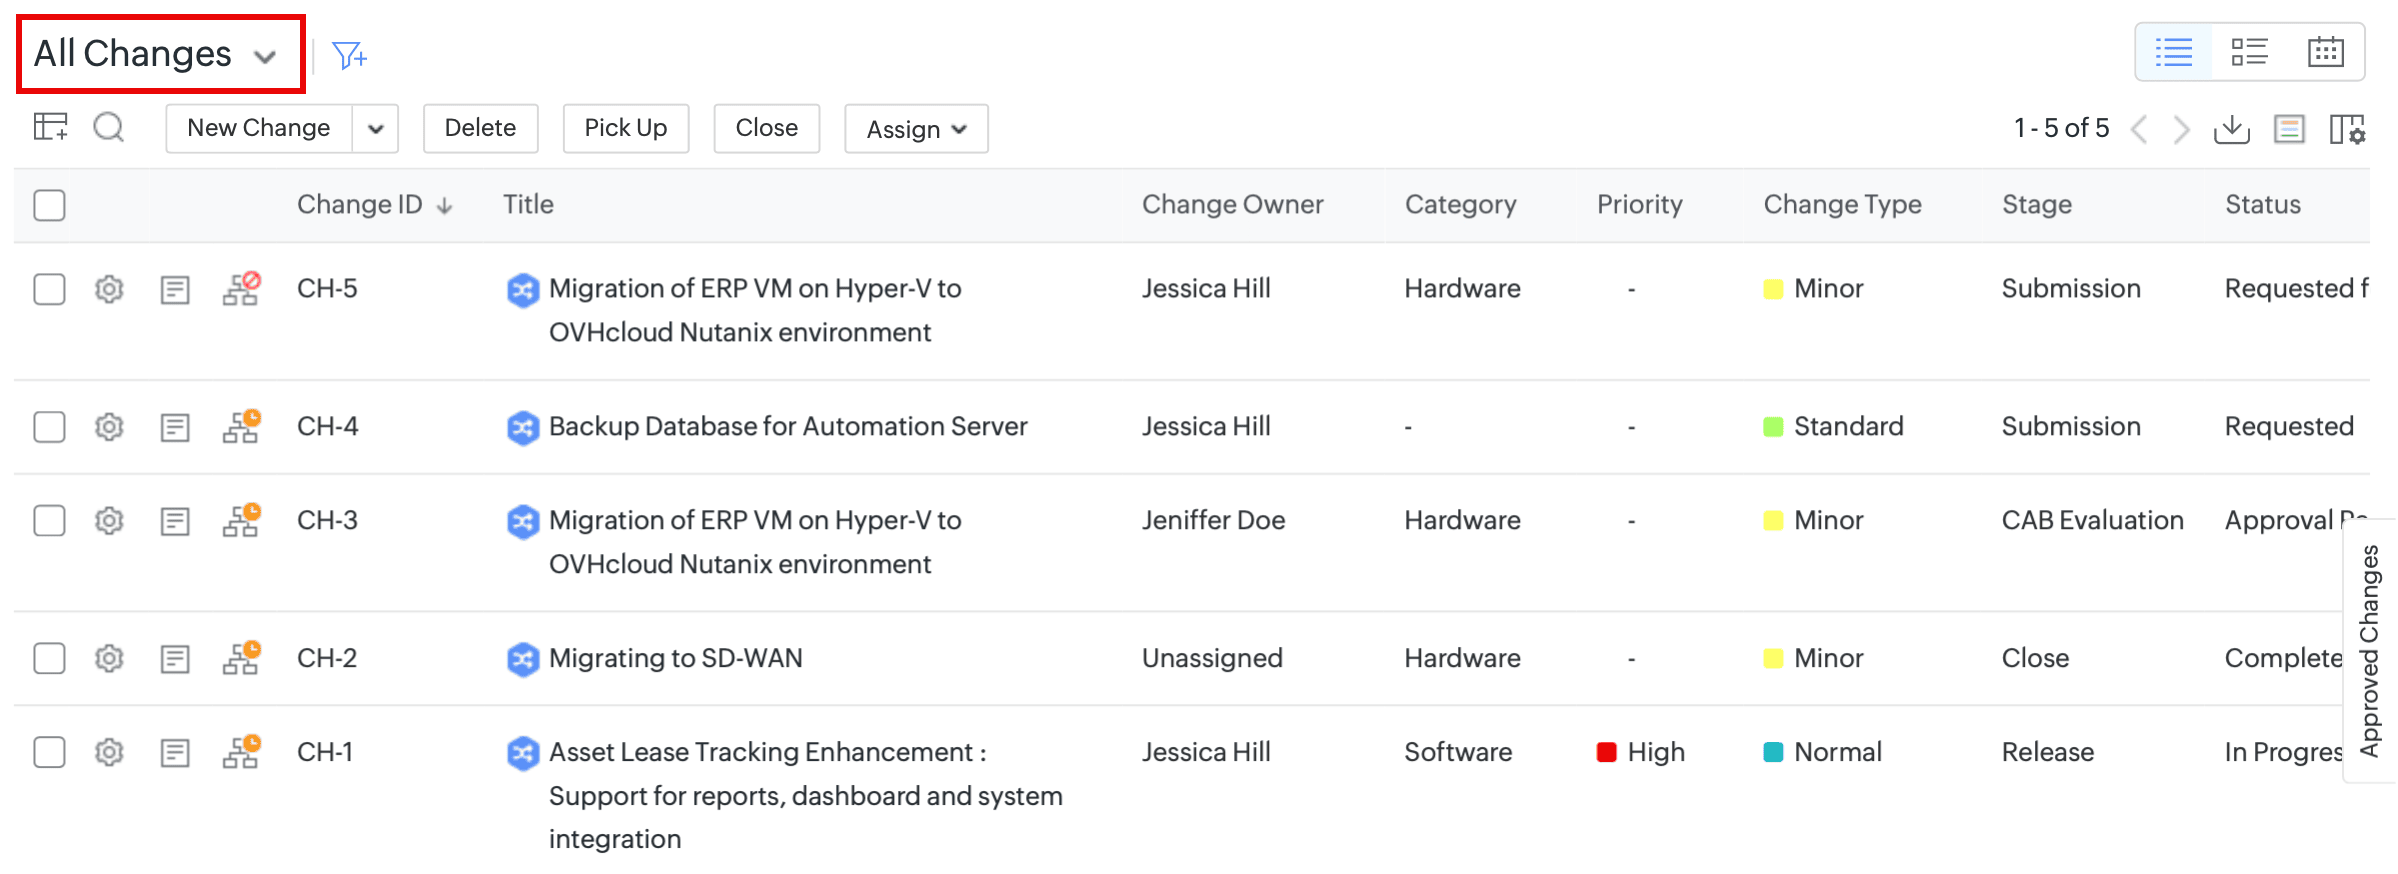Open notes icon for CH-4 row

[x=175, y=428]
